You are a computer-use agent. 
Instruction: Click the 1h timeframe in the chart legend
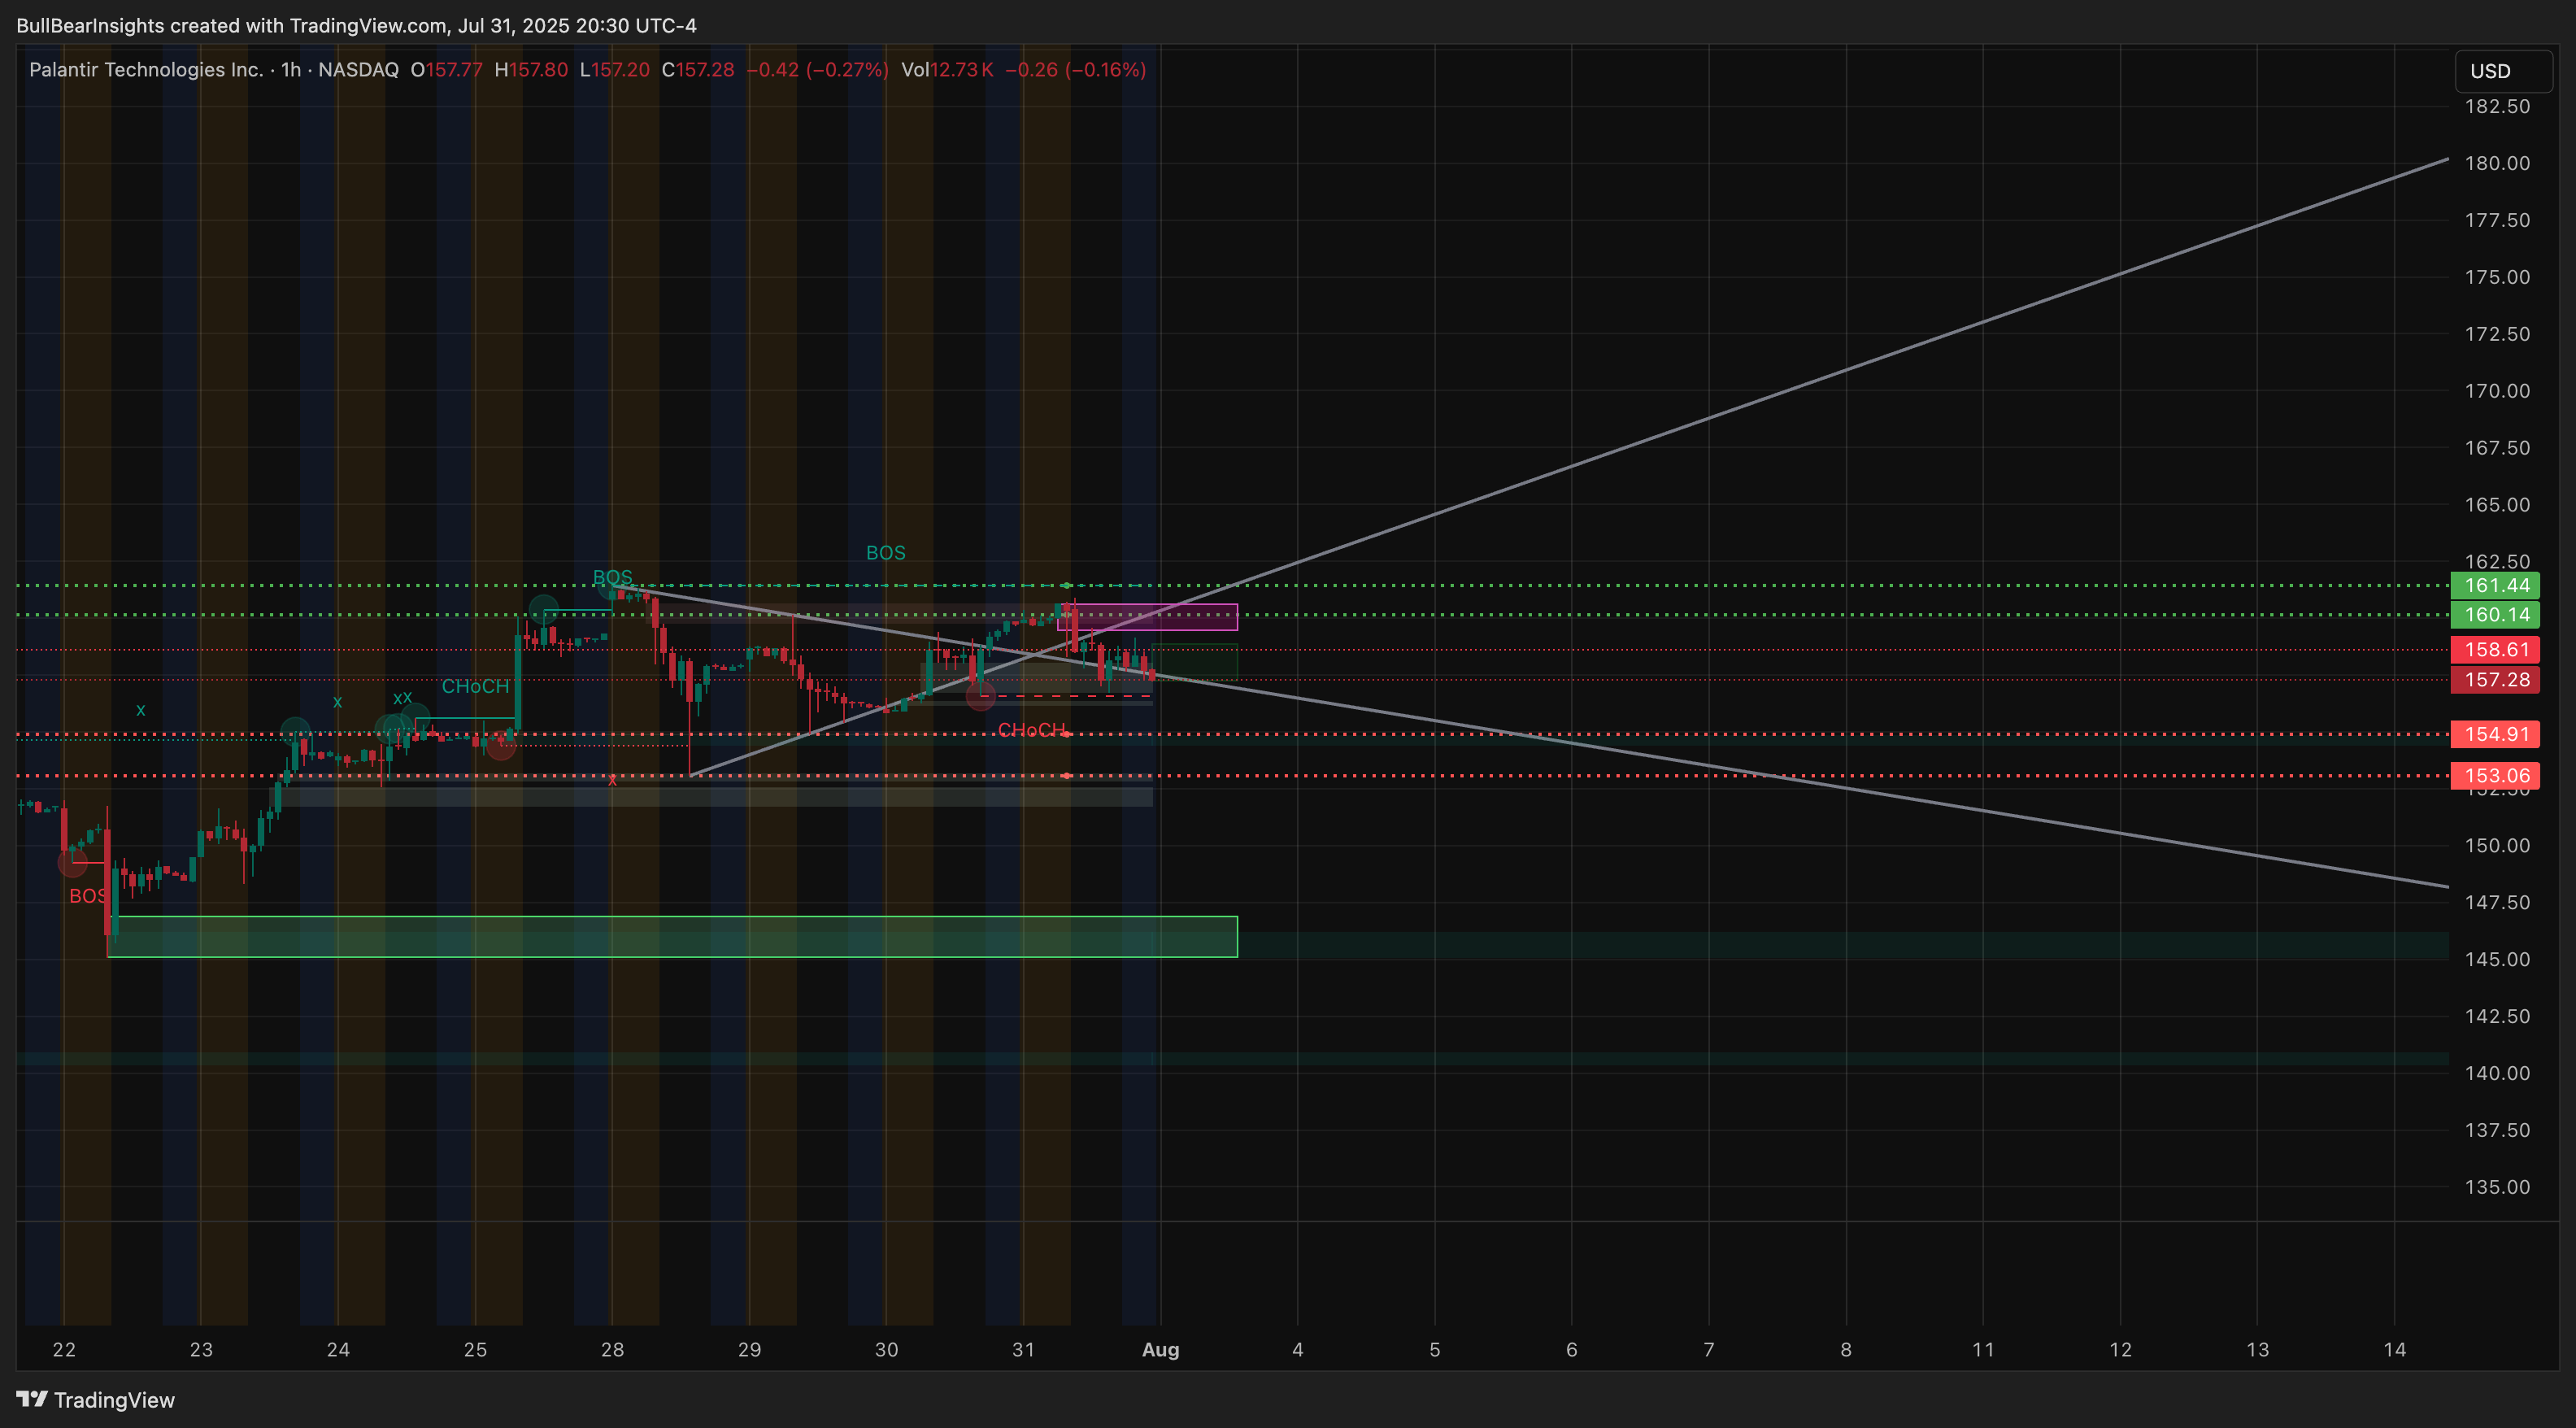tap(291, 70)
